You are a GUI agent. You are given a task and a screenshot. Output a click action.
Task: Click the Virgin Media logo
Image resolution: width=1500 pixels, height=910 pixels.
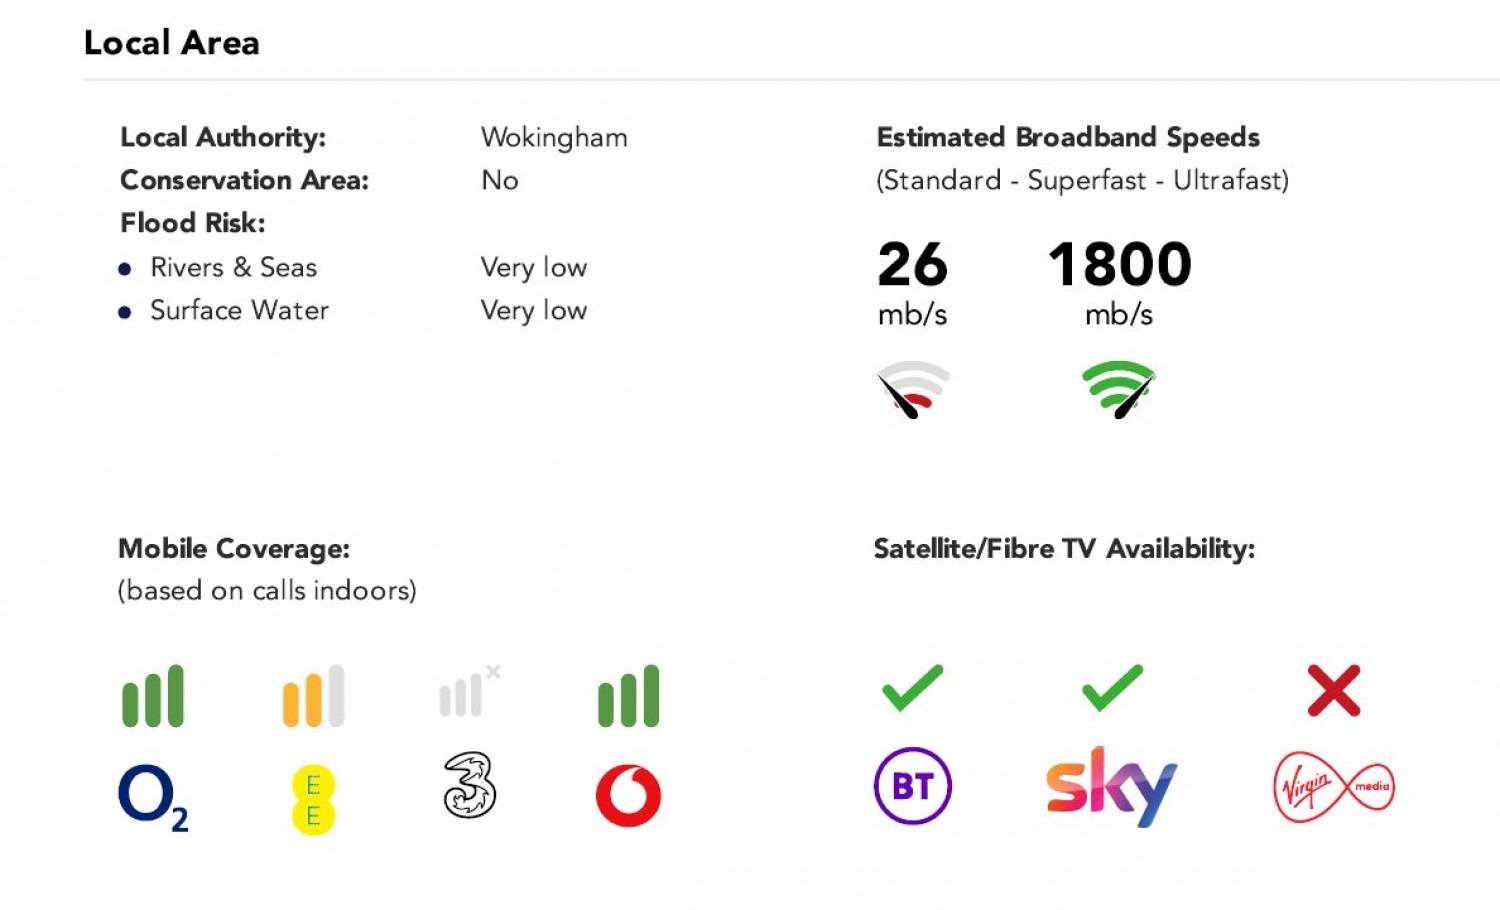click(x=1333, y=787)
